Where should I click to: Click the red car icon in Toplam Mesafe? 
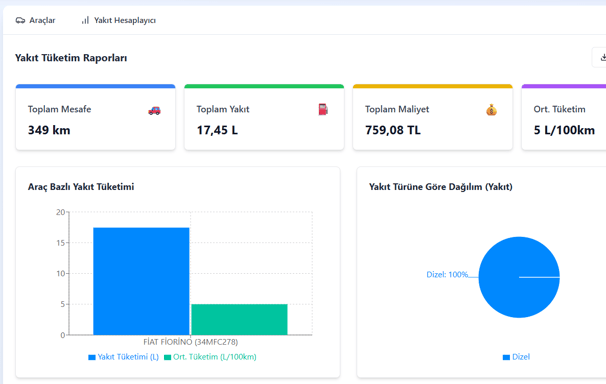tap(154, 110)
